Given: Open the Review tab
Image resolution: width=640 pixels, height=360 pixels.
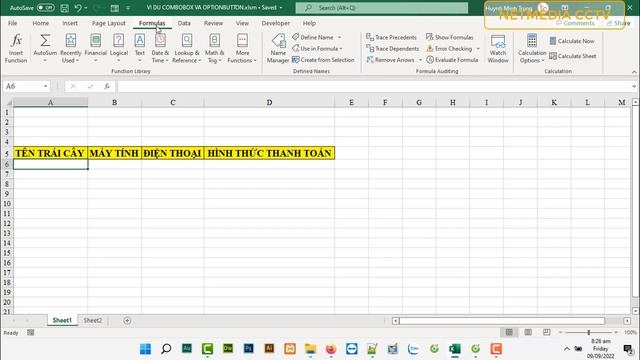Looking at the screenshot, I should point(213,23).
